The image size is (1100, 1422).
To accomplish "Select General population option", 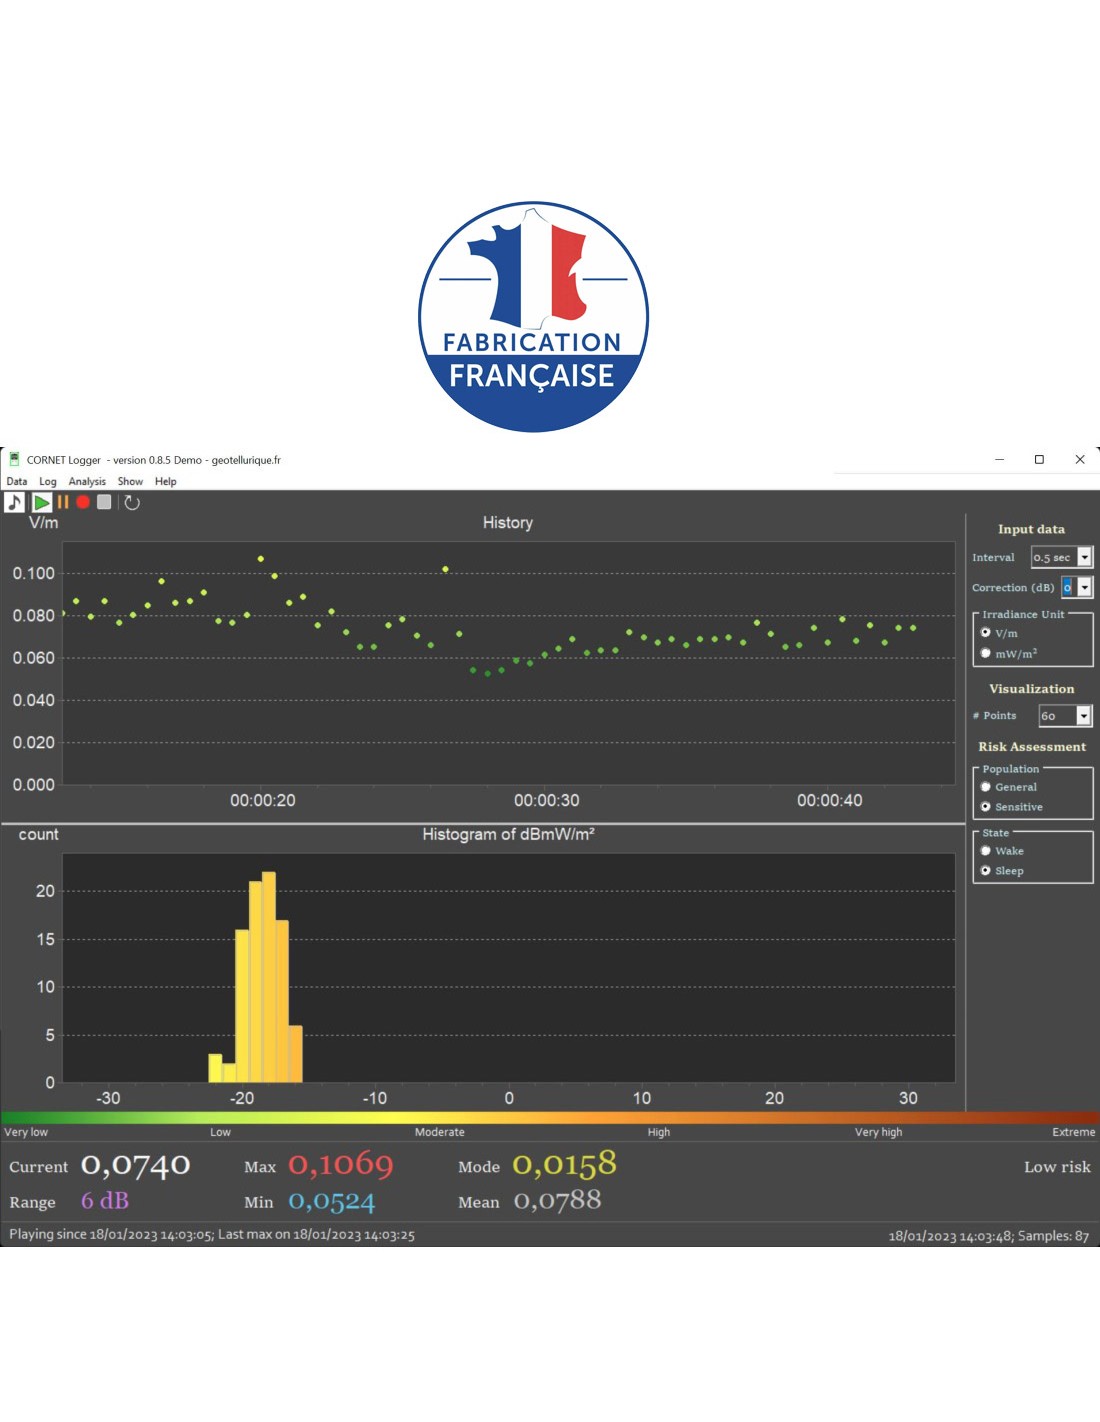I will point(1008,787).
